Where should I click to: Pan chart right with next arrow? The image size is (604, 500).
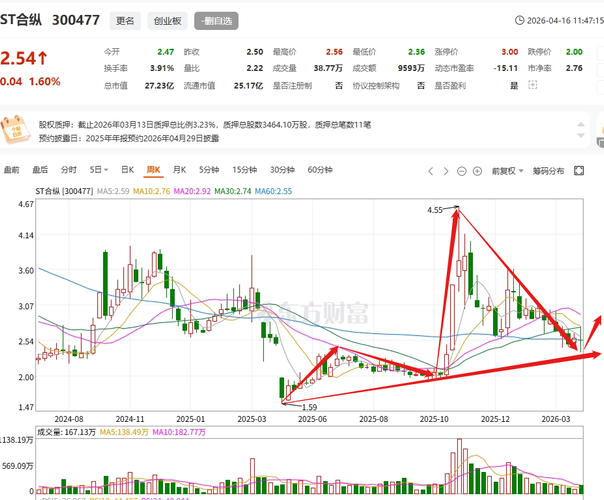coord(446,171)
